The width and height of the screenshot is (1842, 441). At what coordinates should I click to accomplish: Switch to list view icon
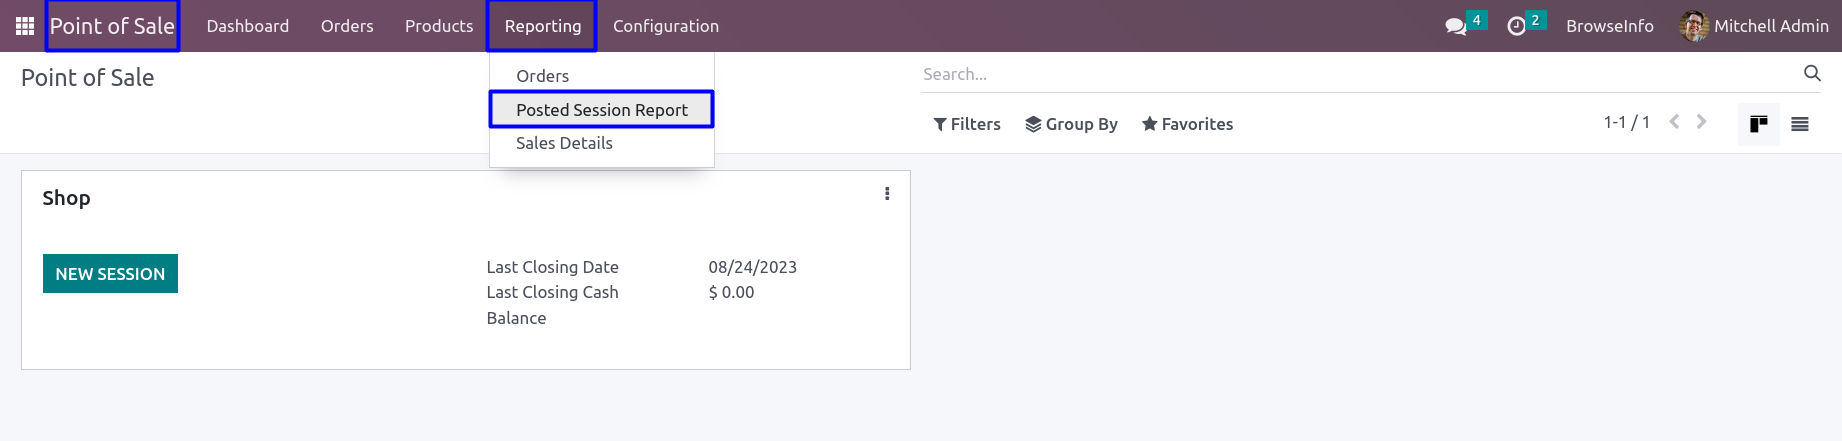click(x=1800, y=124)
